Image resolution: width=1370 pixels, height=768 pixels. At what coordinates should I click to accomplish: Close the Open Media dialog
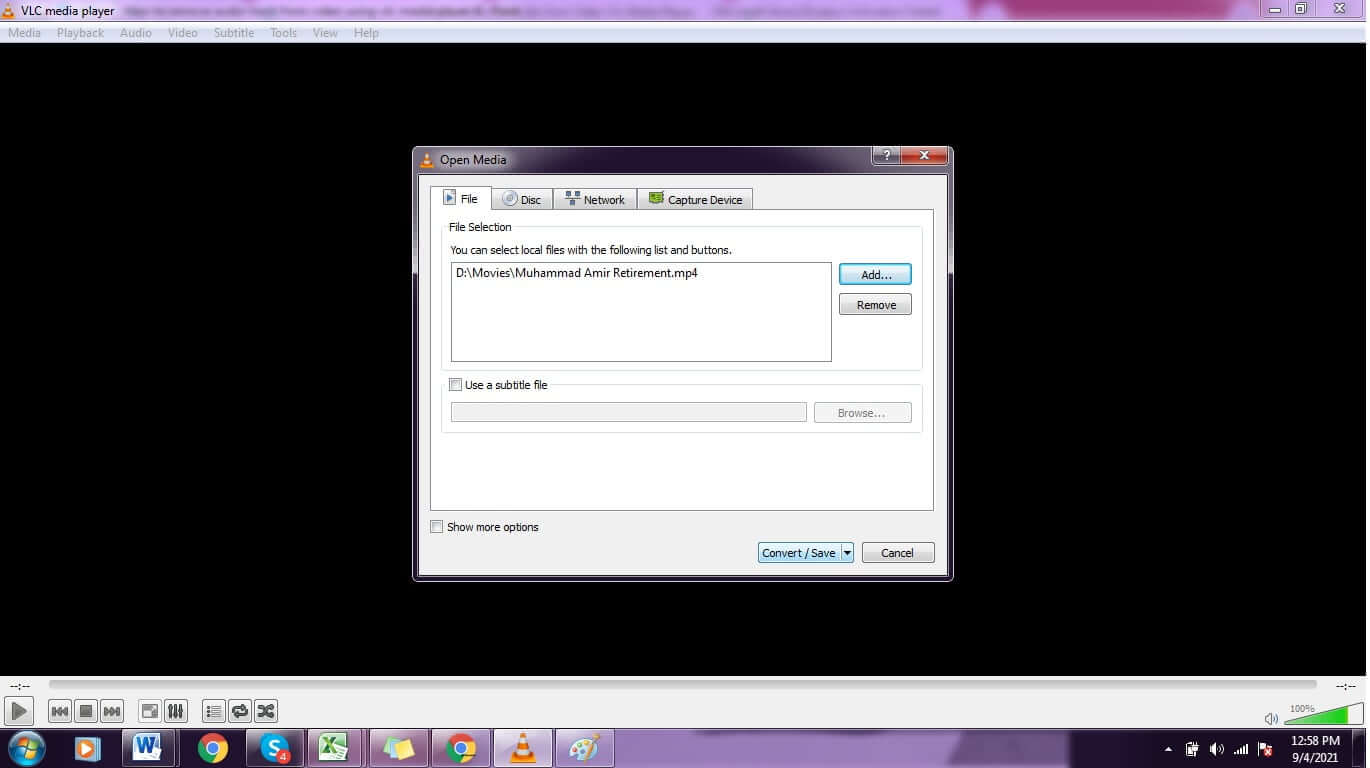pos(924,156)
